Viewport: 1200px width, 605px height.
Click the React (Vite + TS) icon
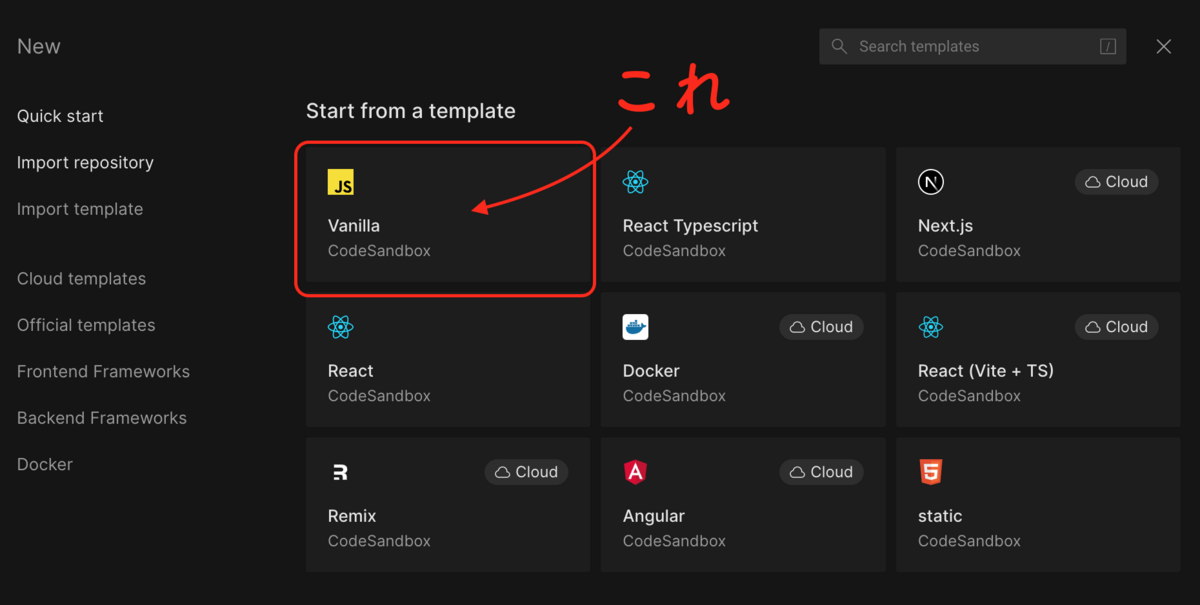click(x=931, y=326)
